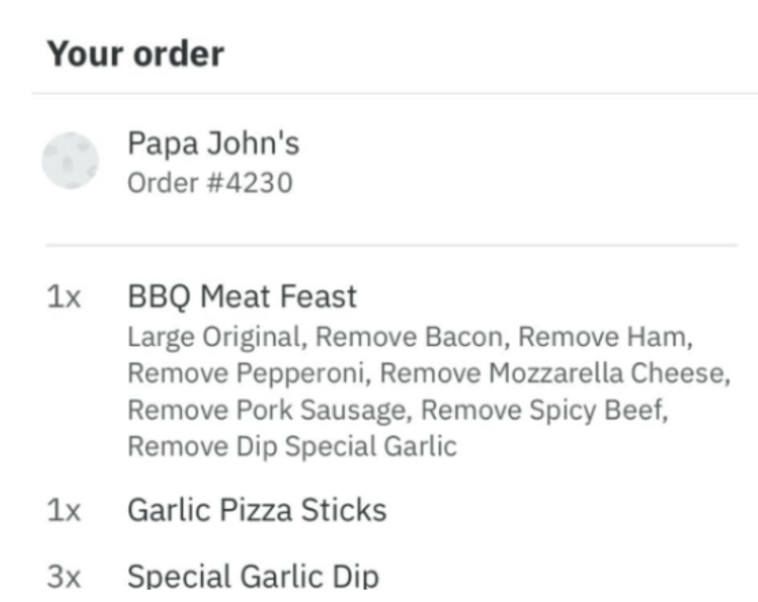The height and width of the screenshot is (602, 758).
Task: Click the divider line under Your order
Action: pyautogui.click(x=394, y=94)
